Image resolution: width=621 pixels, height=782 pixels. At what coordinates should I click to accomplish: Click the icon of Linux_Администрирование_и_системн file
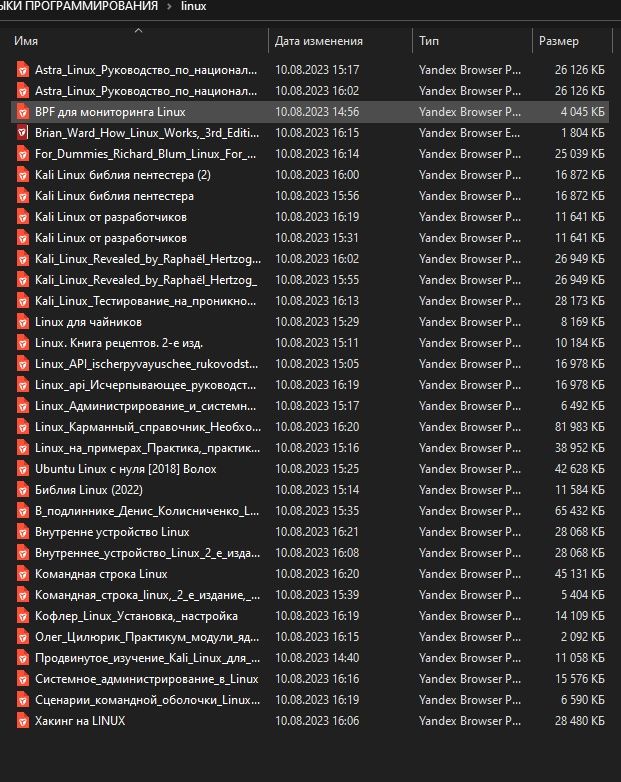coord(22,405)
